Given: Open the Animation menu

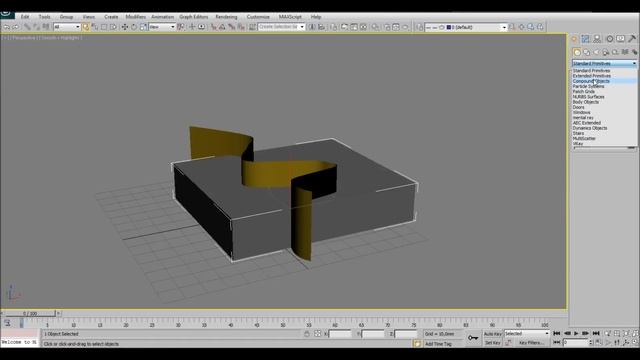Looking at the screenshot, I should coord(162,17).
